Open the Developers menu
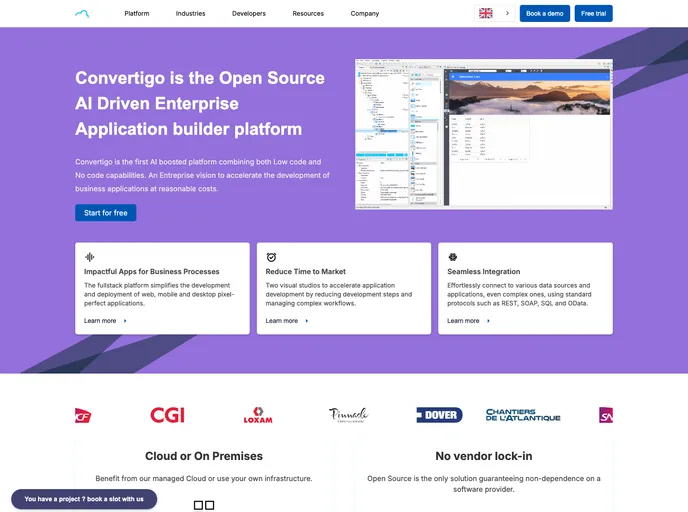 point(249,14)
